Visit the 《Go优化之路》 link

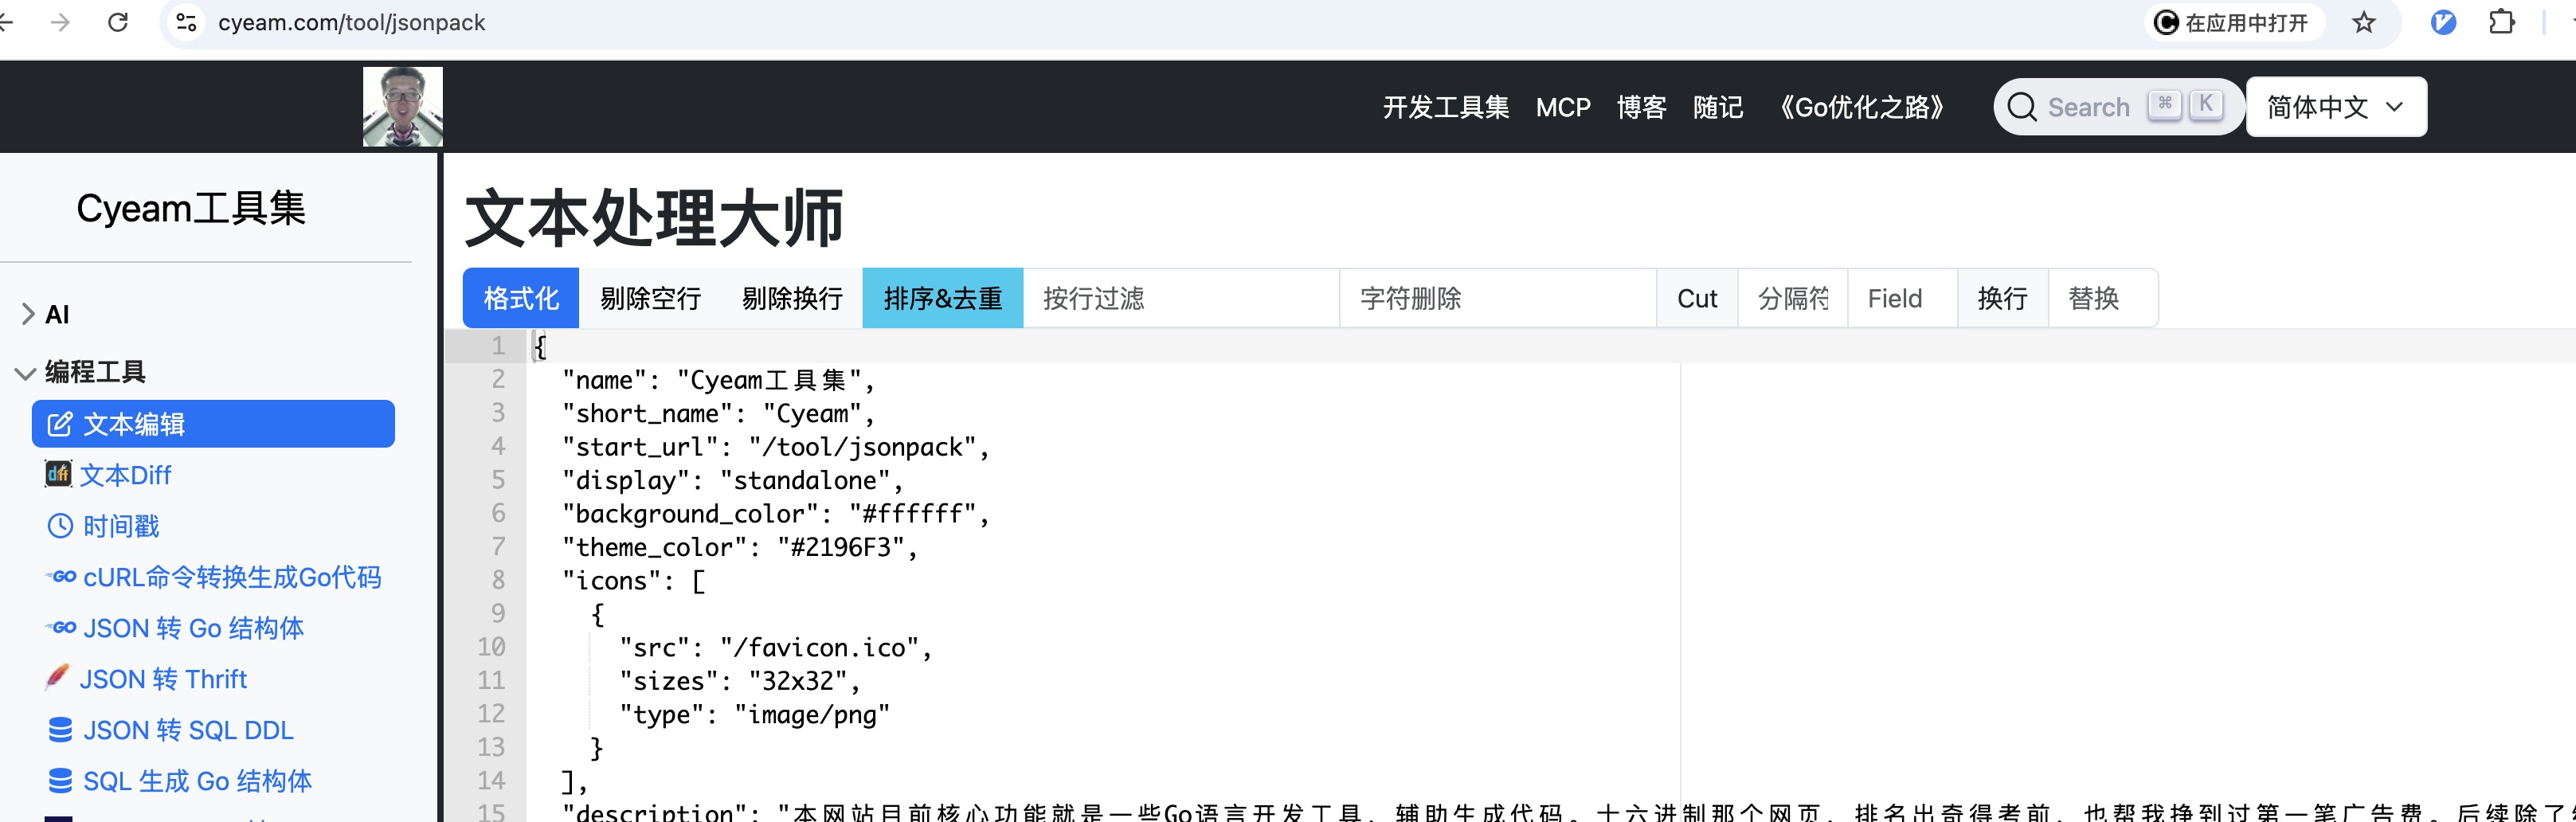click(1861, 107)
